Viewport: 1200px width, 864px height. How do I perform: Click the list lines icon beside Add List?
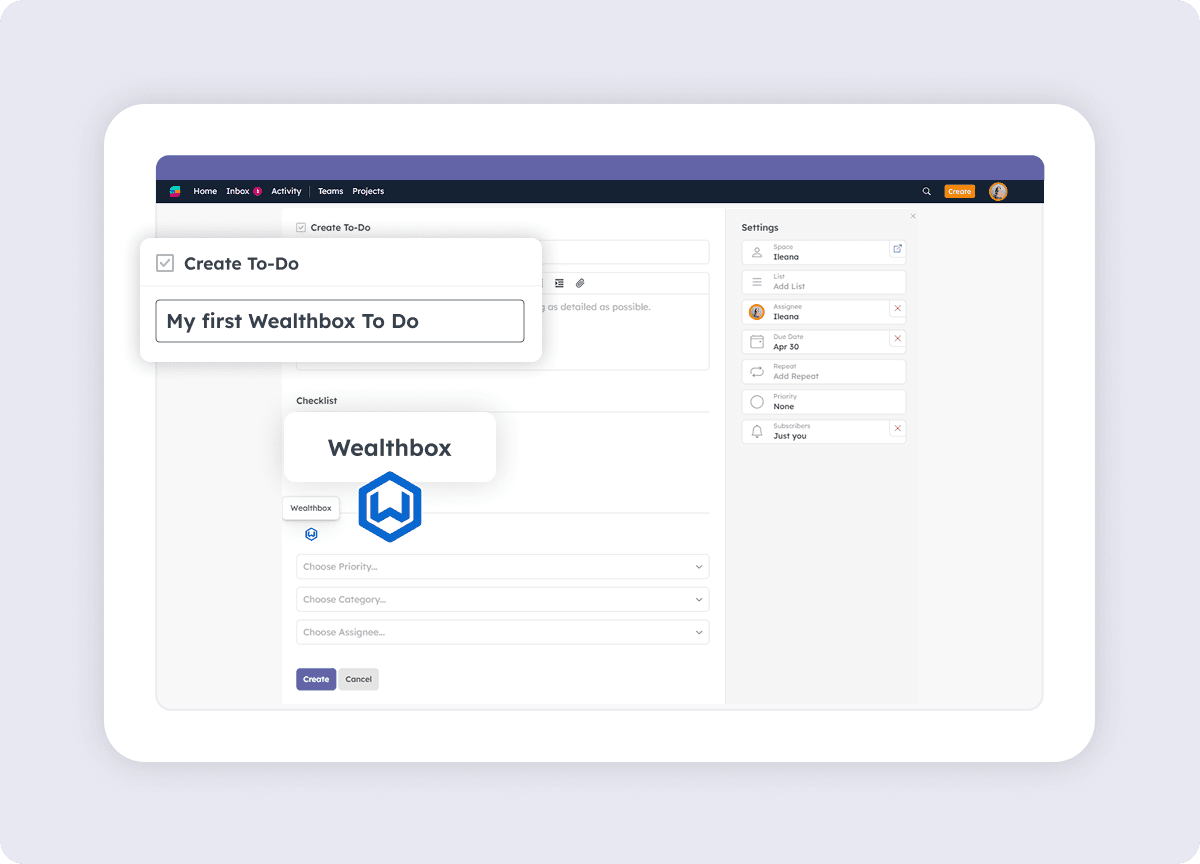tap(757, 282)
